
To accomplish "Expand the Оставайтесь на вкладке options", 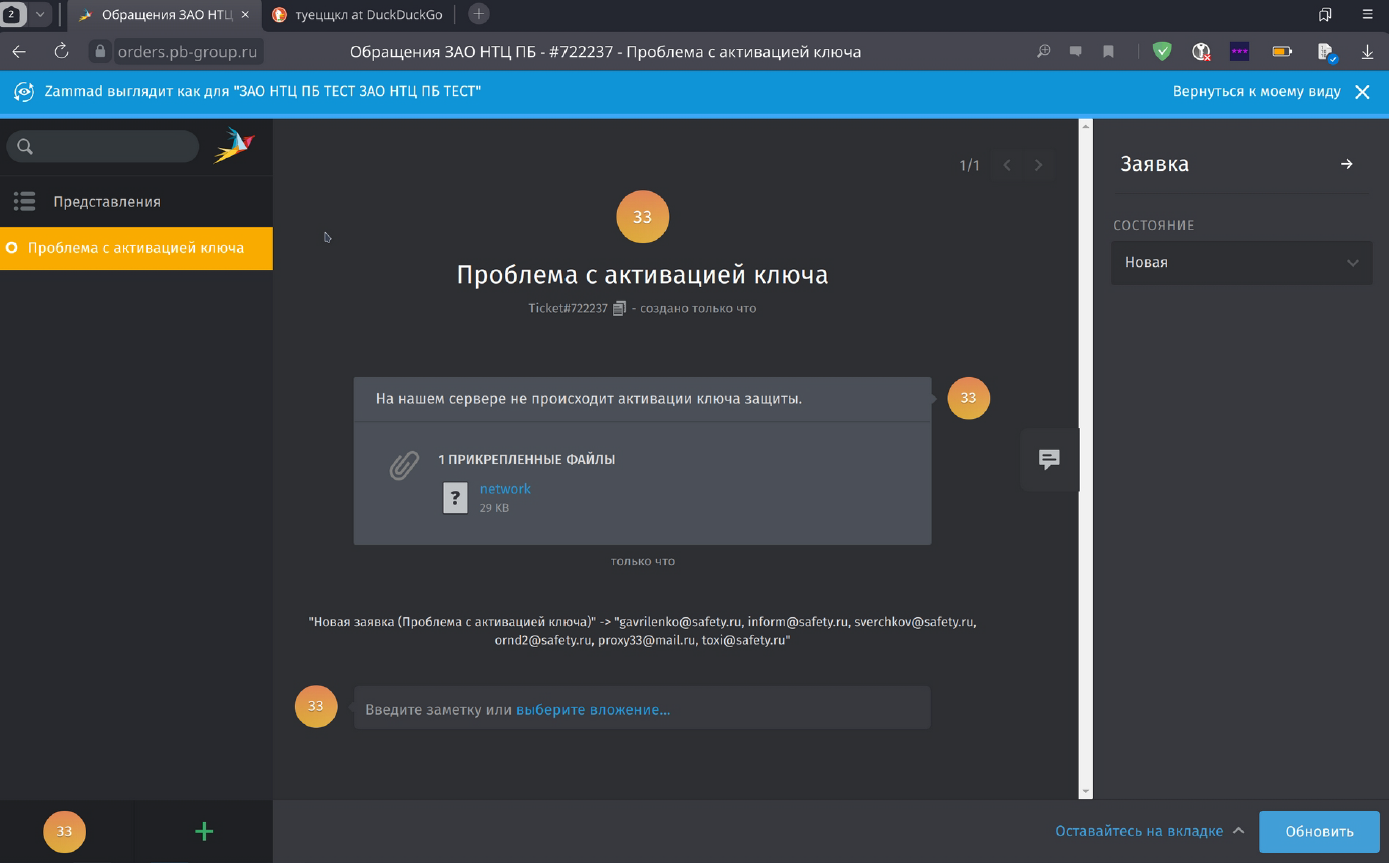I will [1149, 831].
